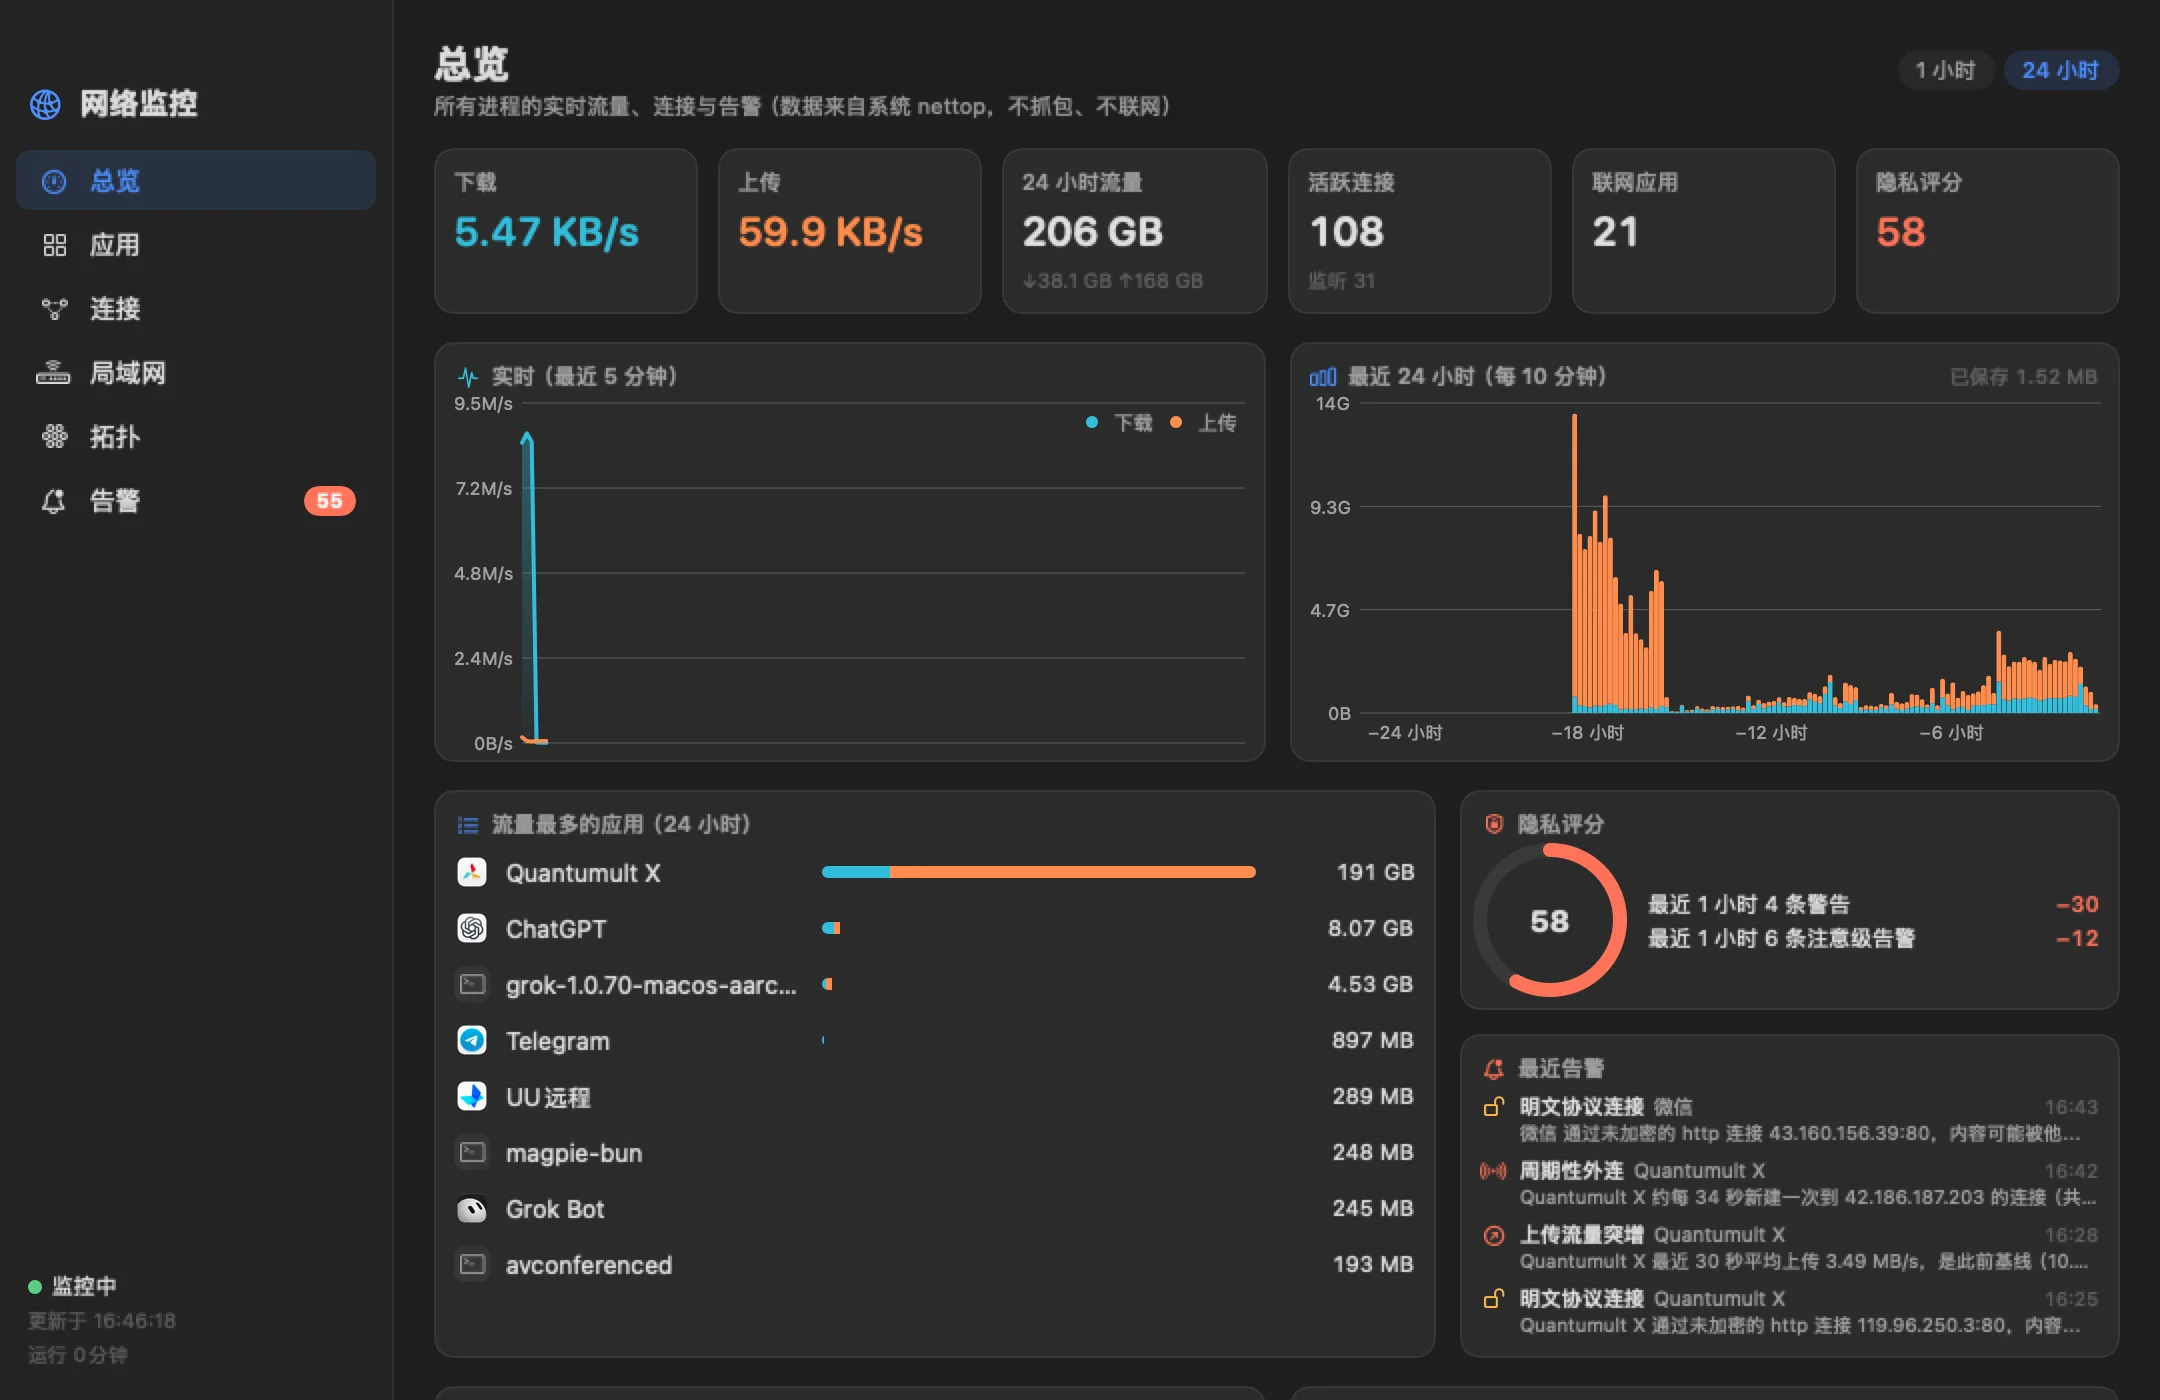This screenshot has width=2160, height=1400.
Task: Click the UU远程 app icon
Action: click(472, 1096)
